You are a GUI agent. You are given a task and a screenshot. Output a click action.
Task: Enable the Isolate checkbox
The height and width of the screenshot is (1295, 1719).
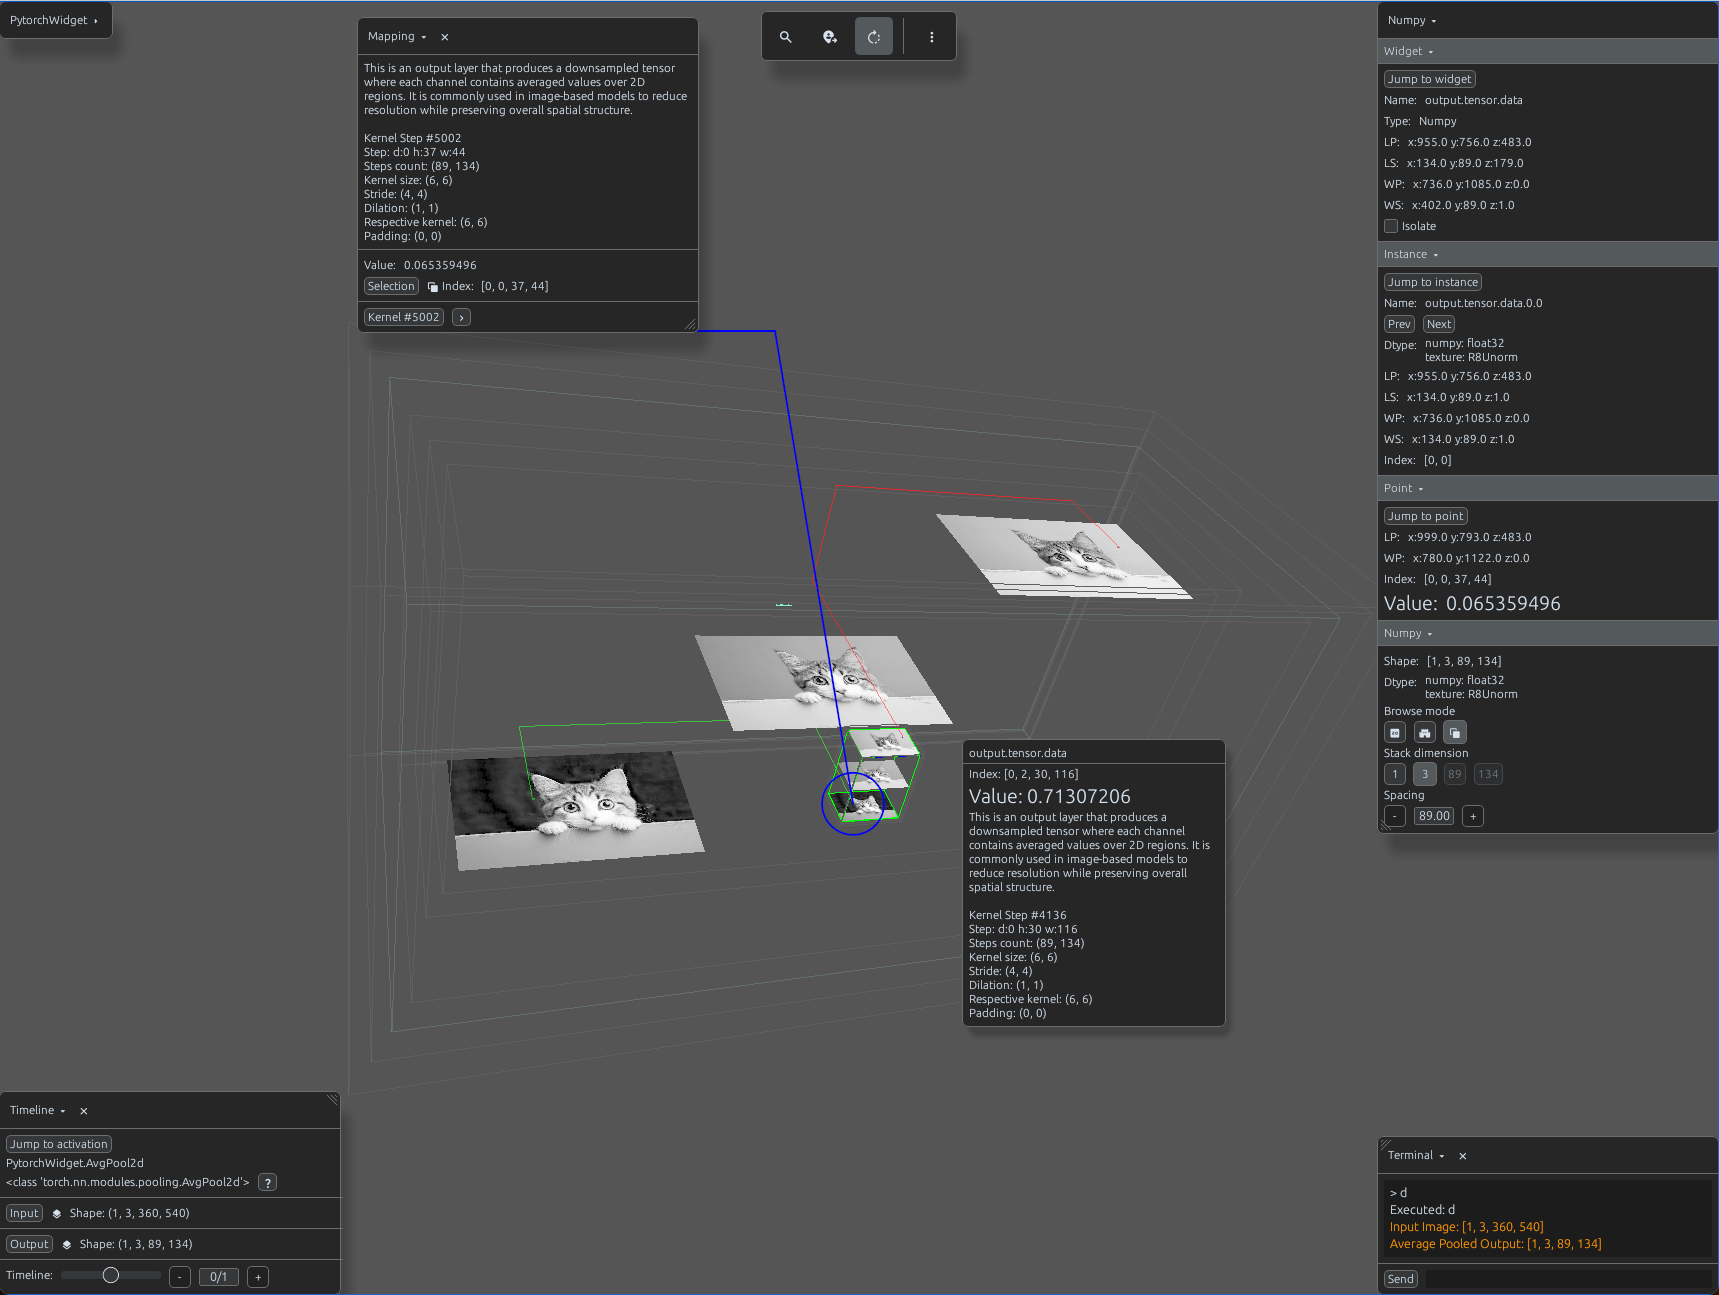pyautogui.click(x=1391, y=226)
